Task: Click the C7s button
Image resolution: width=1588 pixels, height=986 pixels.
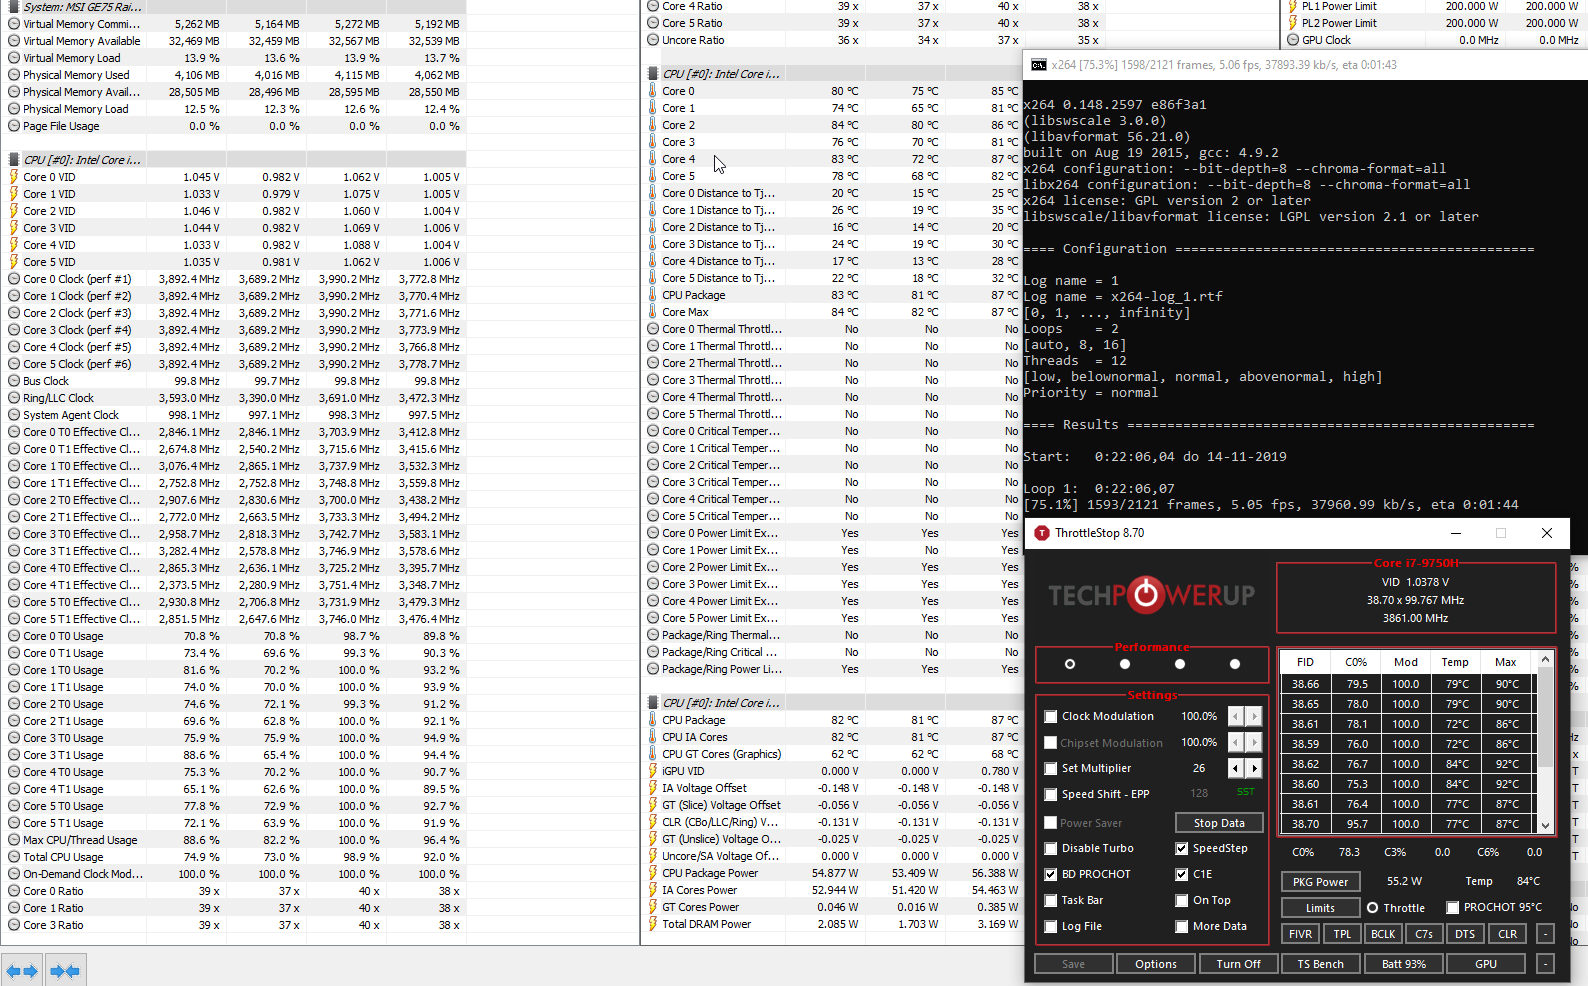Action: pos(1424,934)
